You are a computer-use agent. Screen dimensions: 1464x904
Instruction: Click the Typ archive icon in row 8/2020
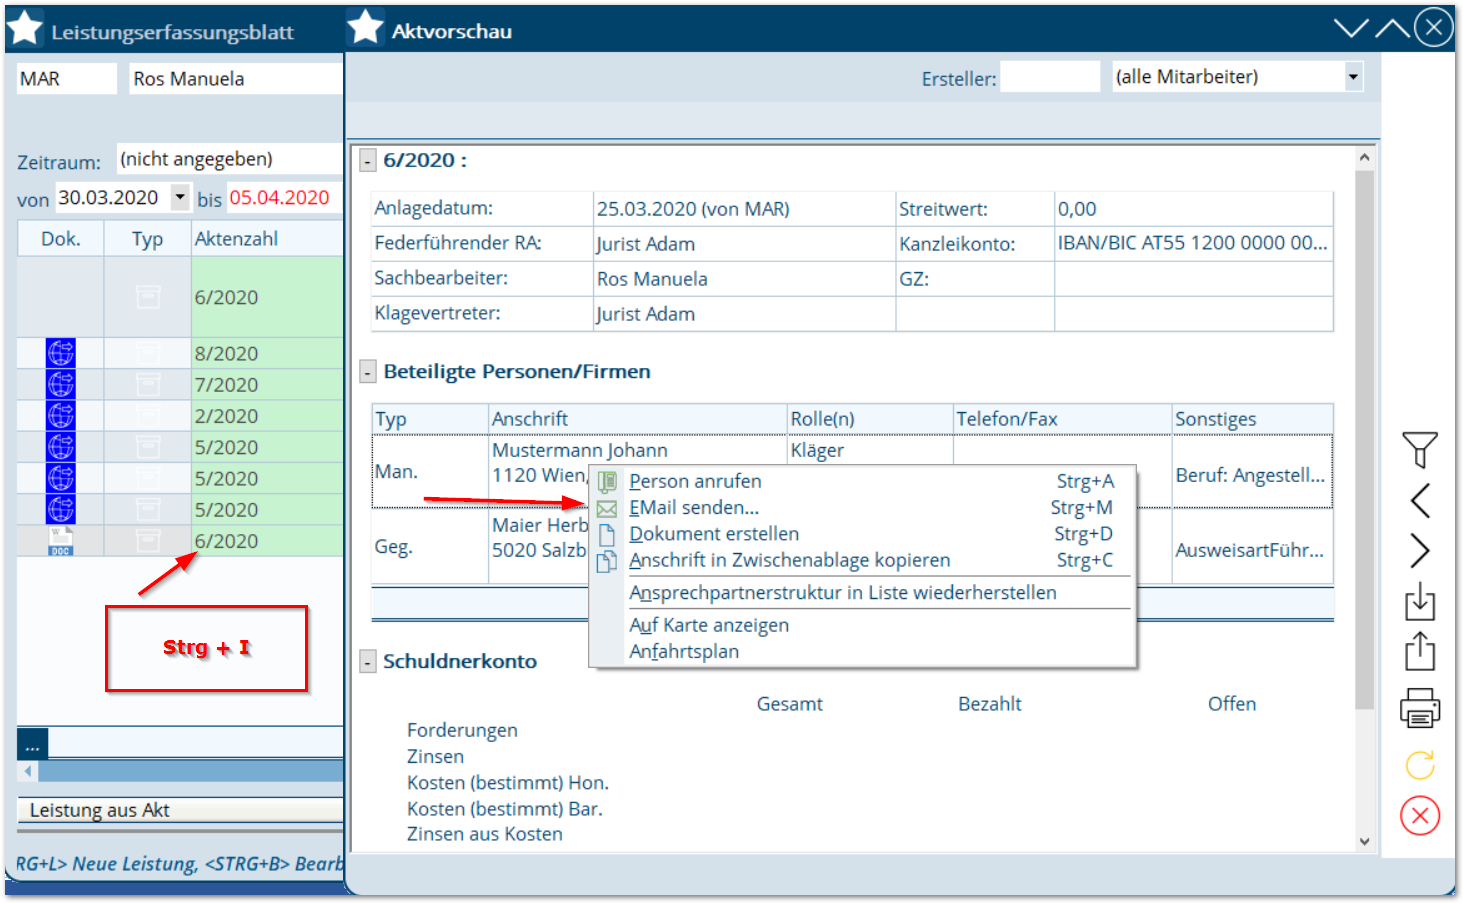coord(148,353)
